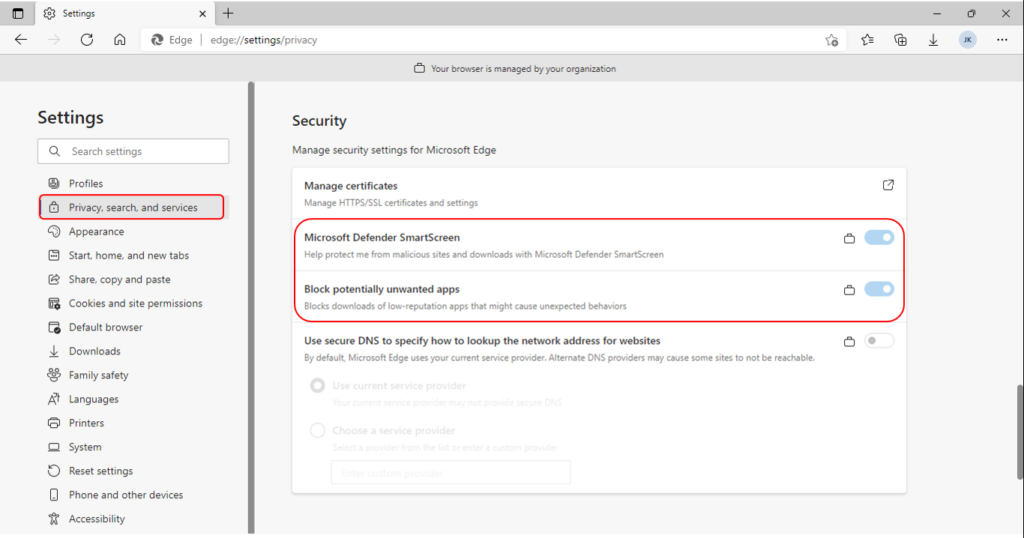
Task: Go back with the Back arrow
Action: (x=21, y=40)
